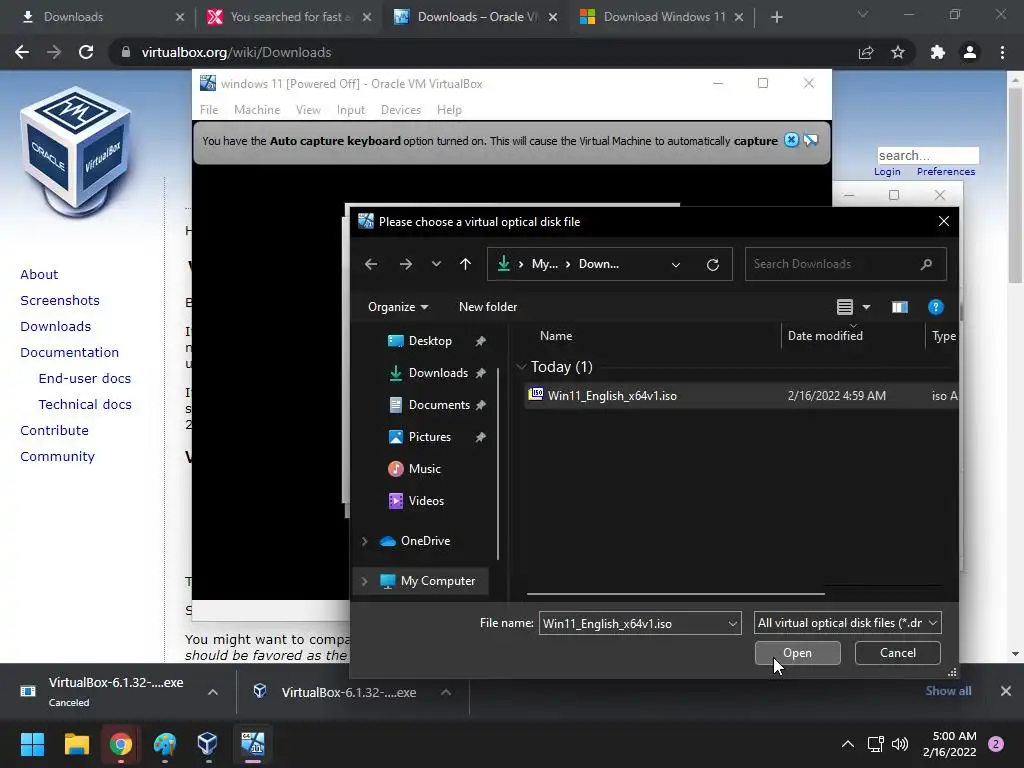Open the VirtualBox Devices menu
1024x768 pixels.
[401, 110]
